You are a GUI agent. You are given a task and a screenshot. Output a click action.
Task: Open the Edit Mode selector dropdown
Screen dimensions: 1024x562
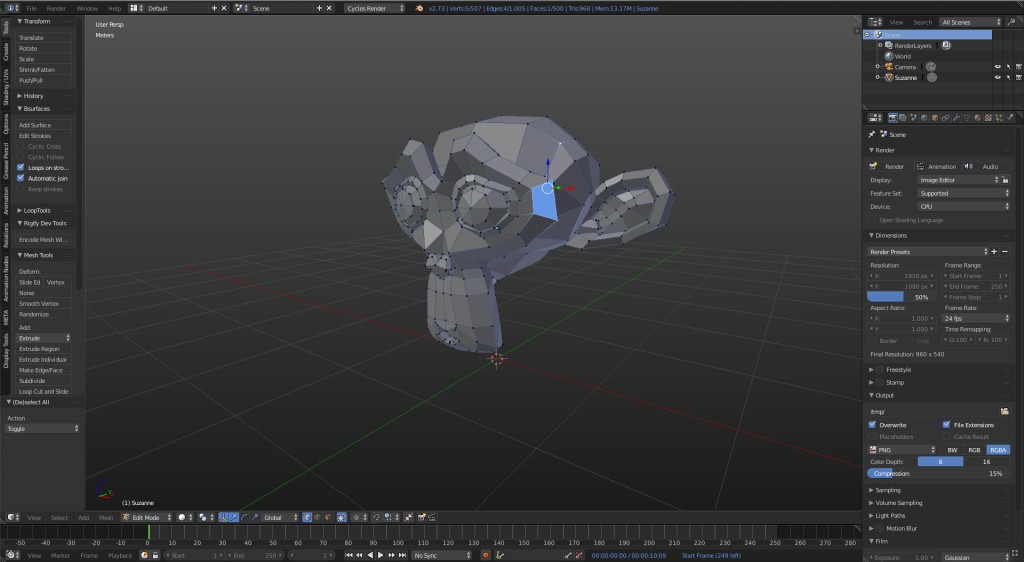tap(146, 517)
